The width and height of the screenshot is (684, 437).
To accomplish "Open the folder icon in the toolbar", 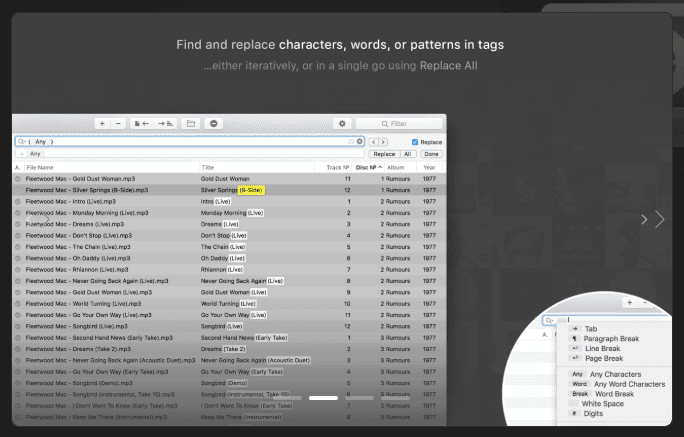I will click(x=191, y=123).
